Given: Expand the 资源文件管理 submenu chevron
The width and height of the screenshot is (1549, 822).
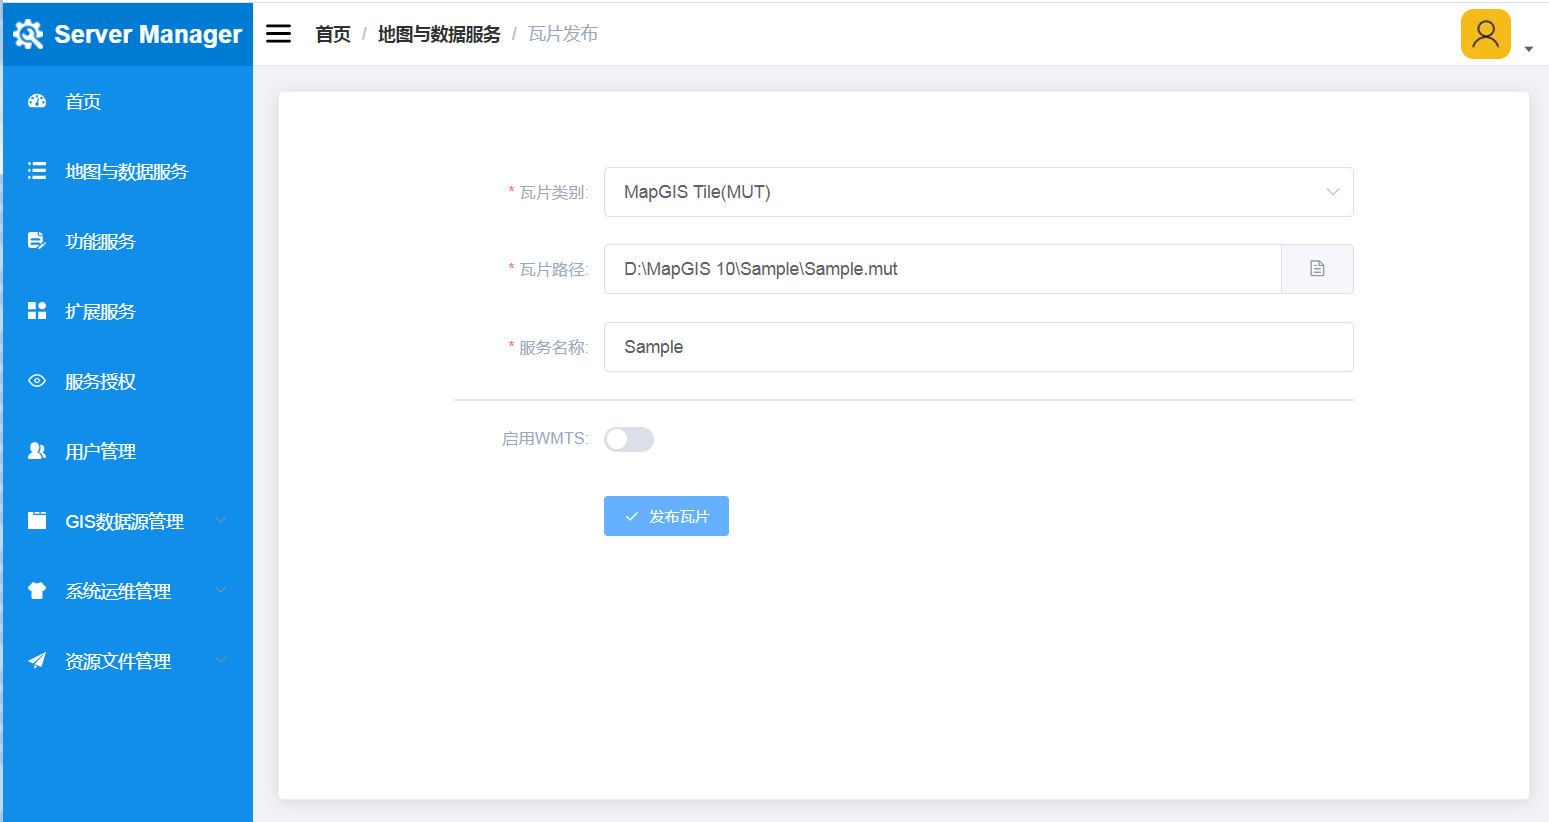Looking at the screenshot, I should tap(221, 660).
